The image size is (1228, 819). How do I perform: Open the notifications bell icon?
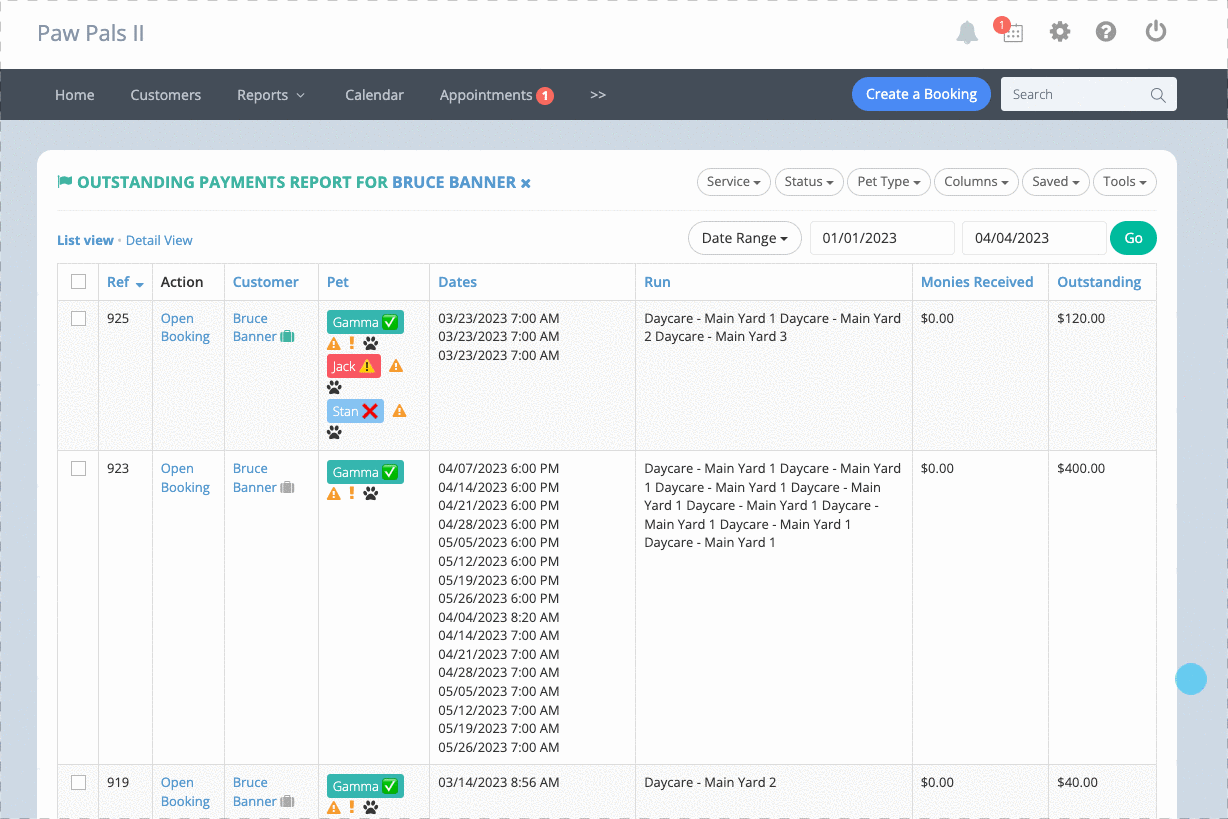click(967, 33)
